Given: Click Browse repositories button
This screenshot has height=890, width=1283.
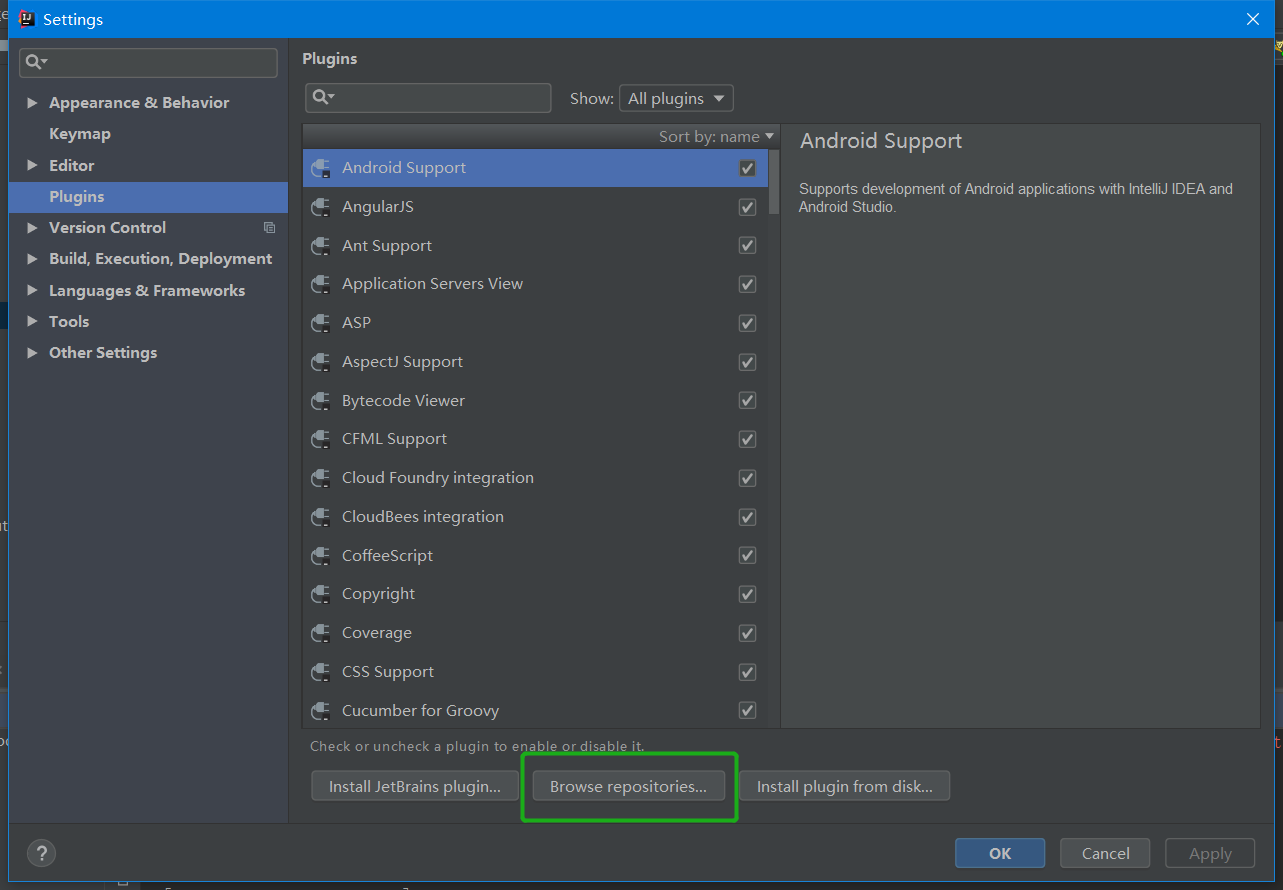Looking at the screenshot, I should tap(628, 786).
